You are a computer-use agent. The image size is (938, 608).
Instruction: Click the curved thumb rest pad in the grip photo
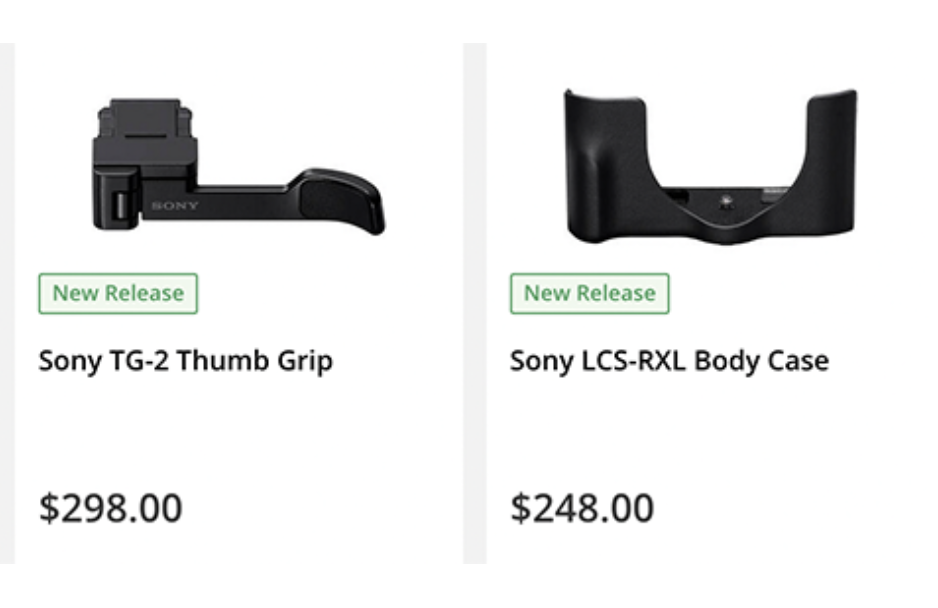pos(338,193)
